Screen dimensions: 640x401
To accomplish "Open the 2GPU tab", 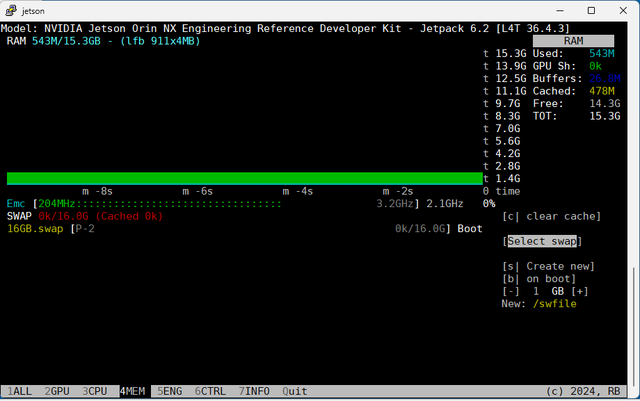I will 57,391.
